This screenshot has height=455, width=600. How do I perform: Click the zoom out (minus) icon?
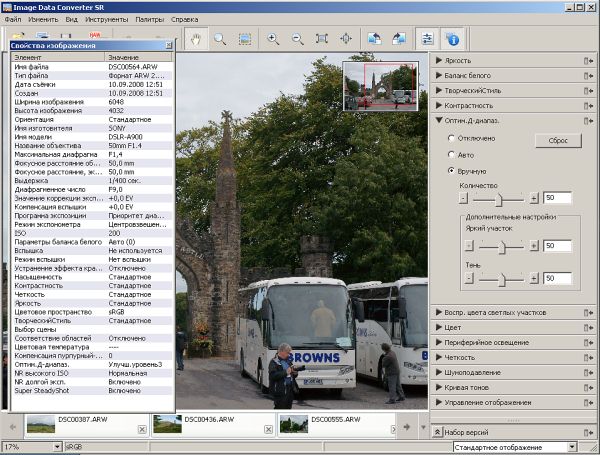(x=297, y=39)
